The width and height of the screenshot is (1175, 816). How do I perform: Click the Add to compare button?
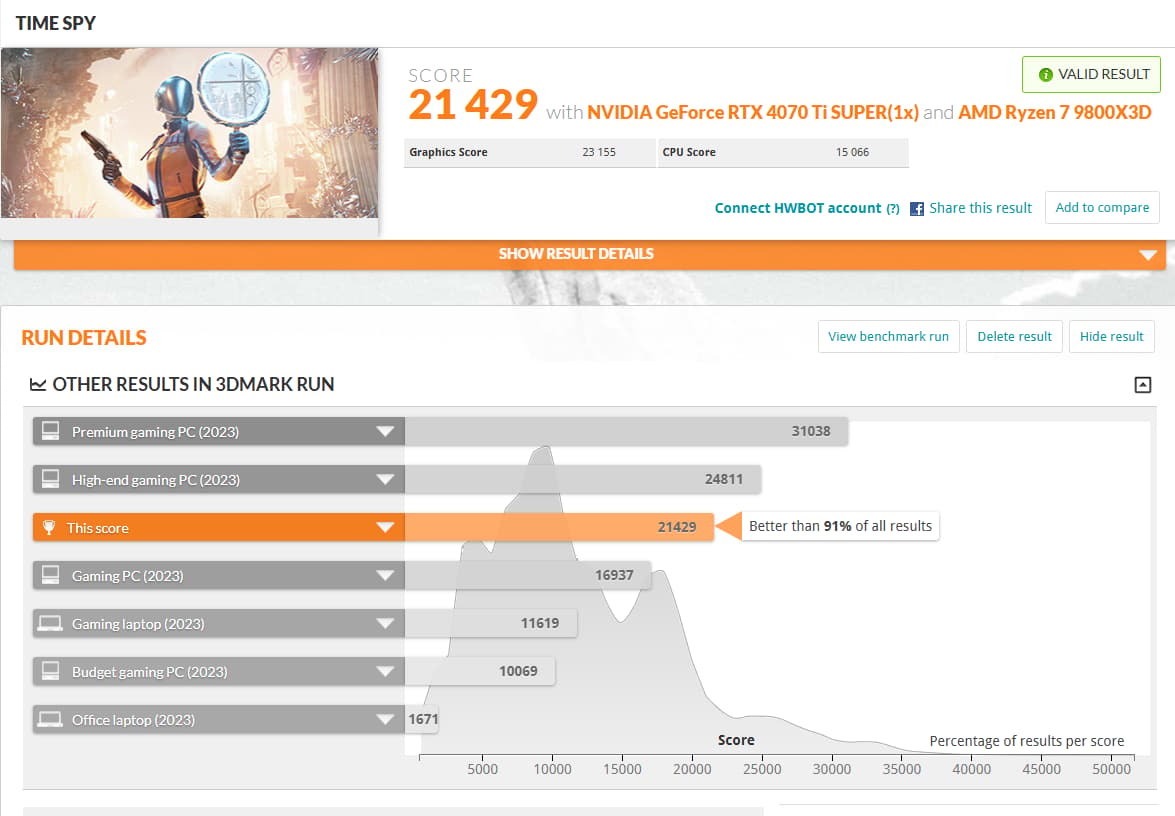(1102, 208)
